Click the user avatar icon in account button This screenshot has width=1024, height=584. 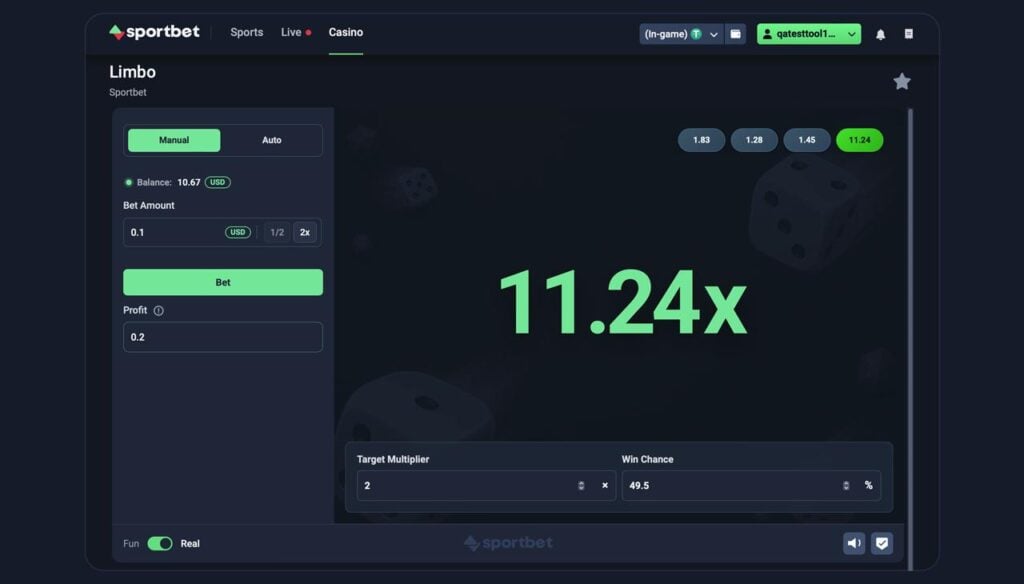[767, 34]
